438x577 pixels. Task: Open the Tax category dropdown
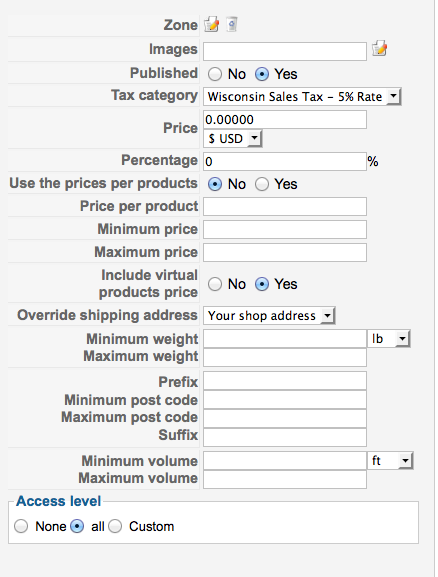pyautogui.click(x=302, y=97)
